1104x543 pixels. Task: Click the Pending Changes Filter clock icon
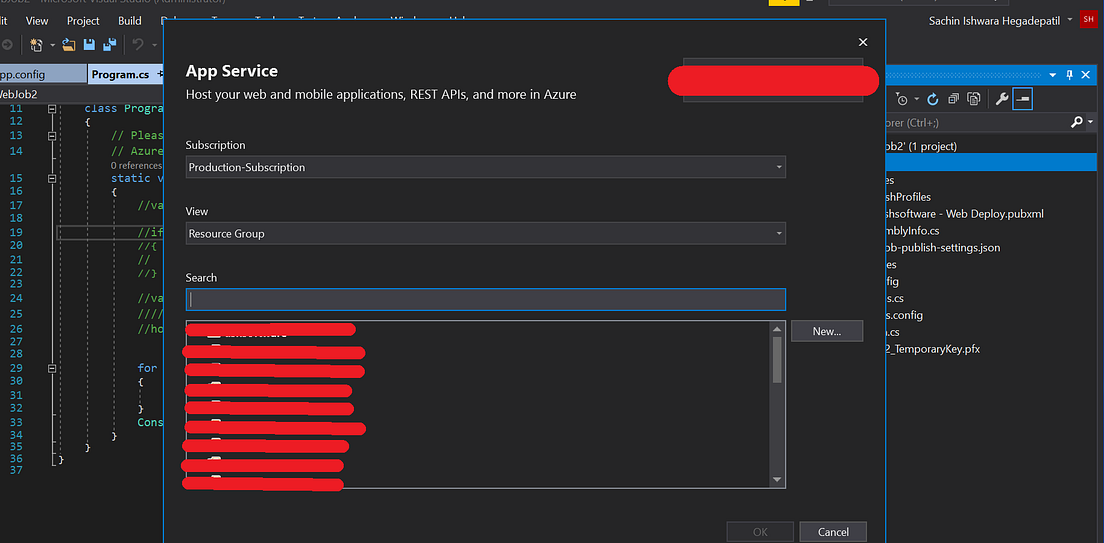tap(902, 99)
